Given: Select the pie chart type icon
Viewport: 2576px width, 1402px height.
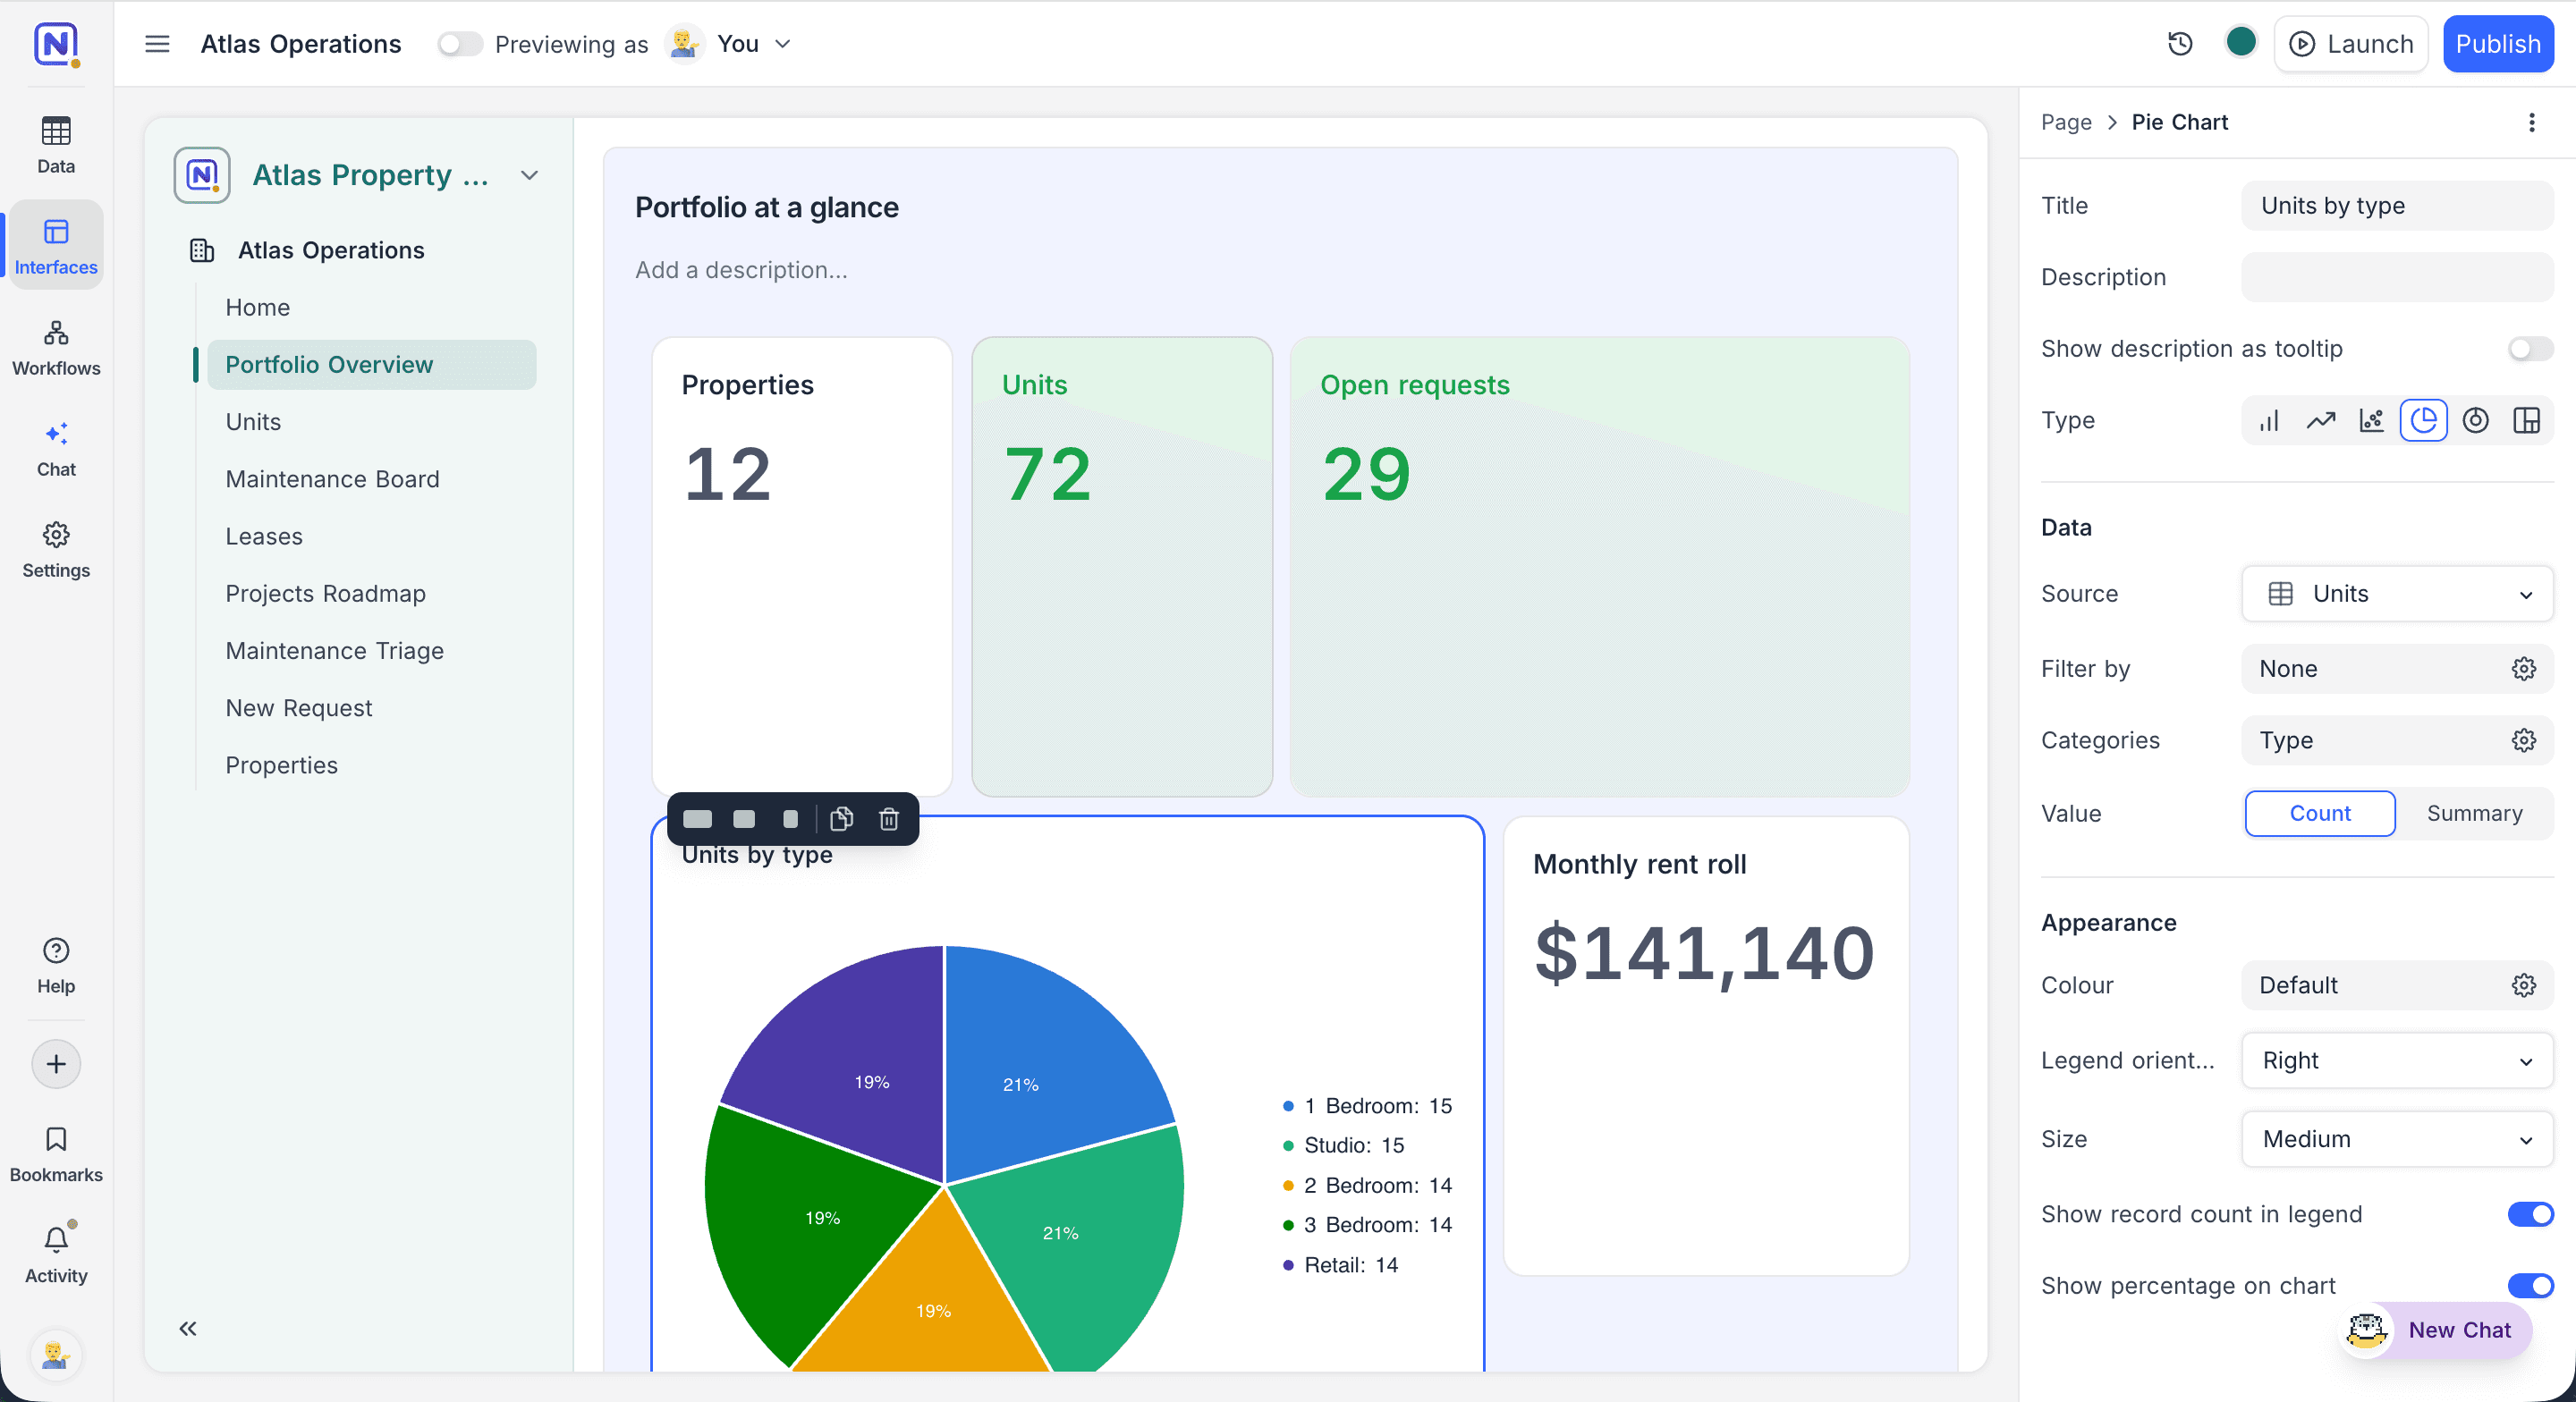Looking at the screenshot, I should coord(2424,420).
